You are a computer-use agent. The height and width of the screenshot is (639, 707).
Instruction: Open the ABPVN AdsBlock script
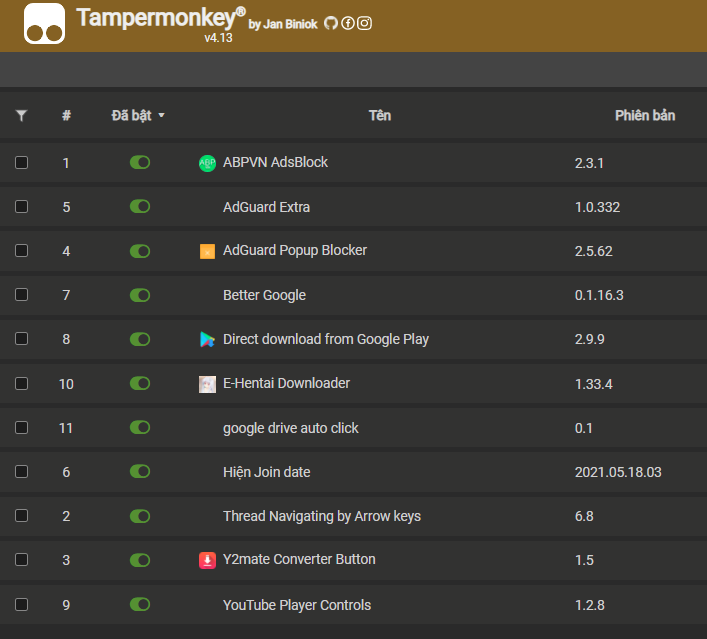[x=275, y=162]
